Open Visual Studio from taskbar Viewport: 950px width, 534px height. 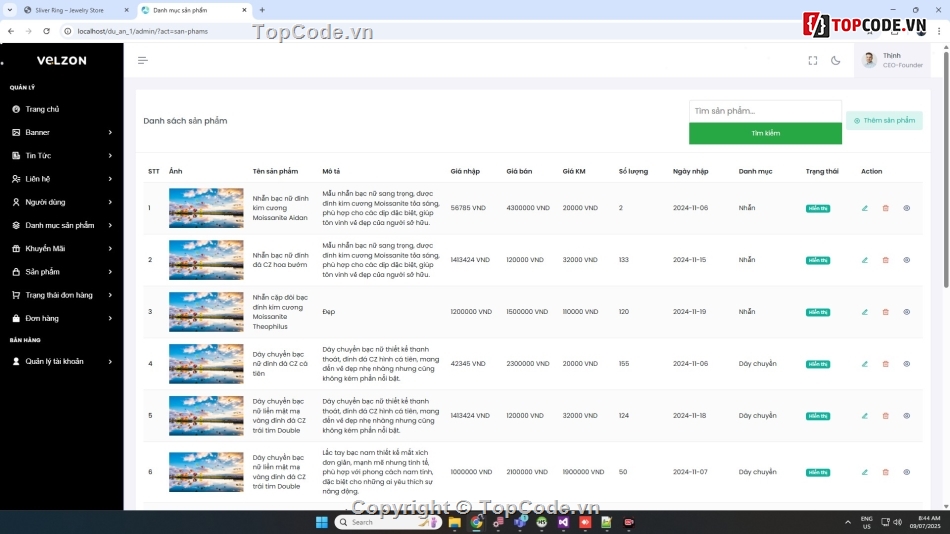(x=563, y=522)
